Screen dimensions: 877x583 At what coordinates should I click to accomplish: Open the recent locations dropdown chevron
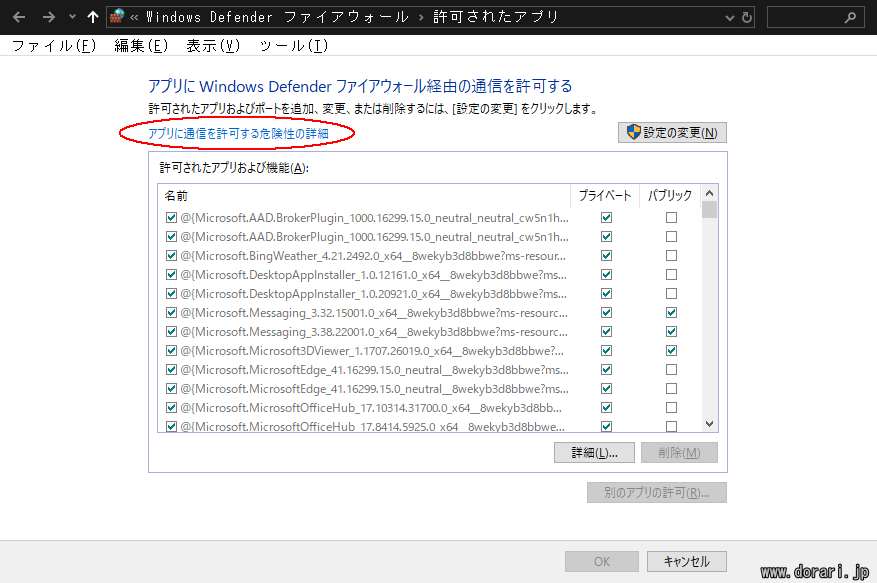pyautogui.click(x=72, y=17)
